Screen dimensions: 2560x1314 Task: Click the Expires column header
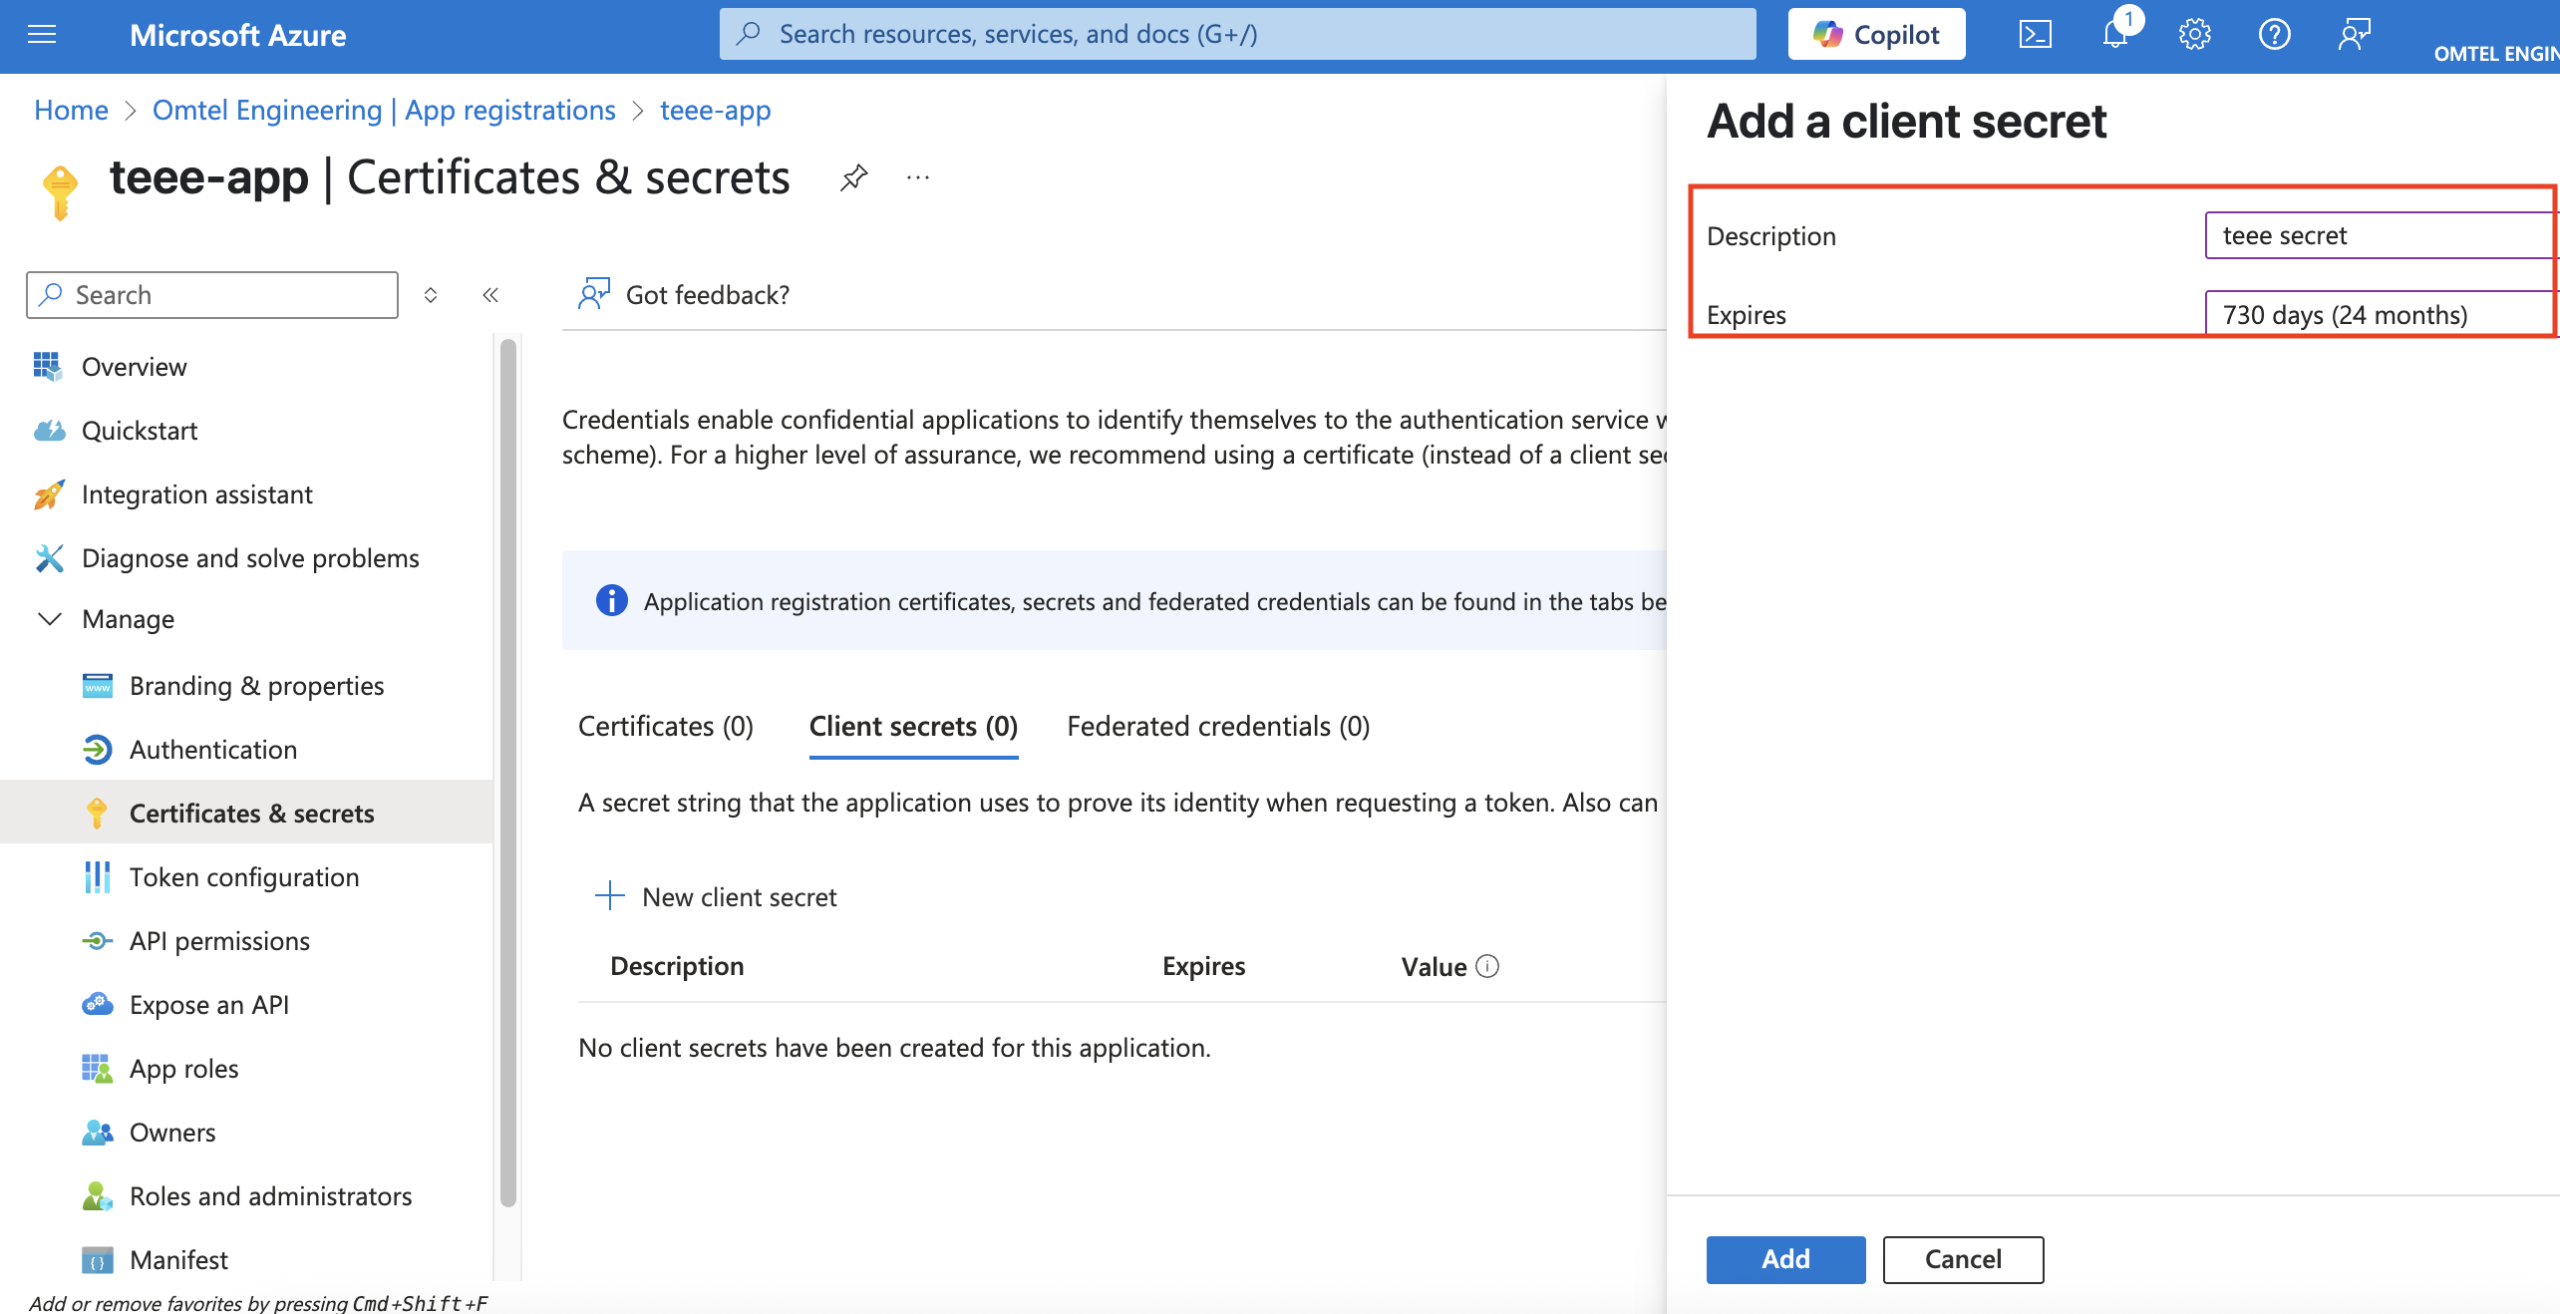tap(1203, 966)
